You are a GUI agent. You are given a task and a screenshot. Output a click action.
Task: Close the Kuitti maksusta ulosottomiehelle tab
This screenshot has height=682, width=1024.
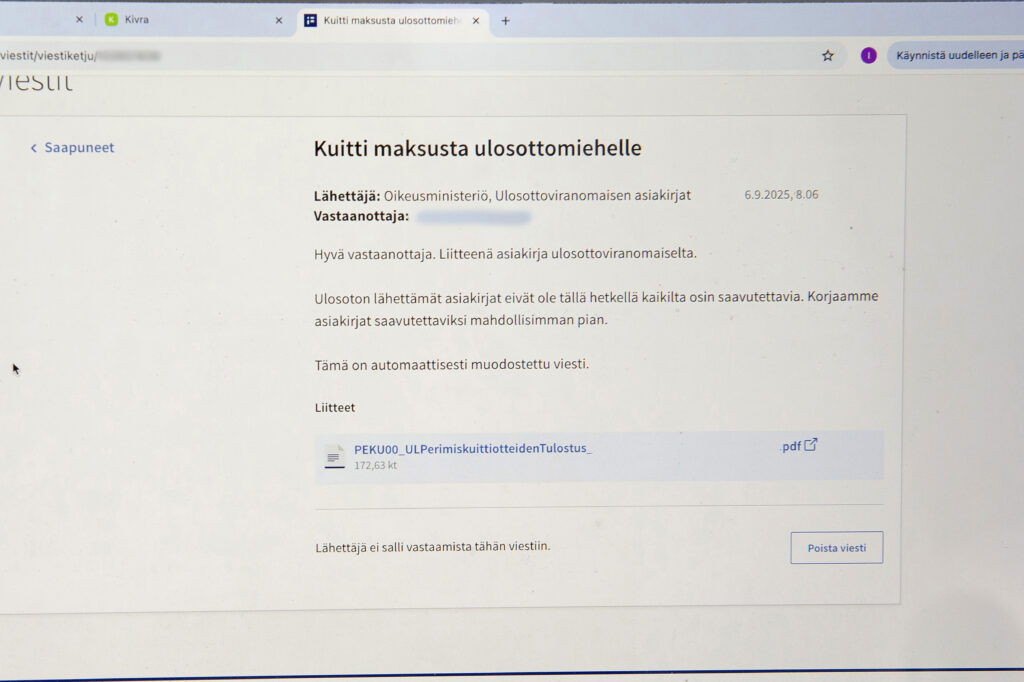click(476, 20)
